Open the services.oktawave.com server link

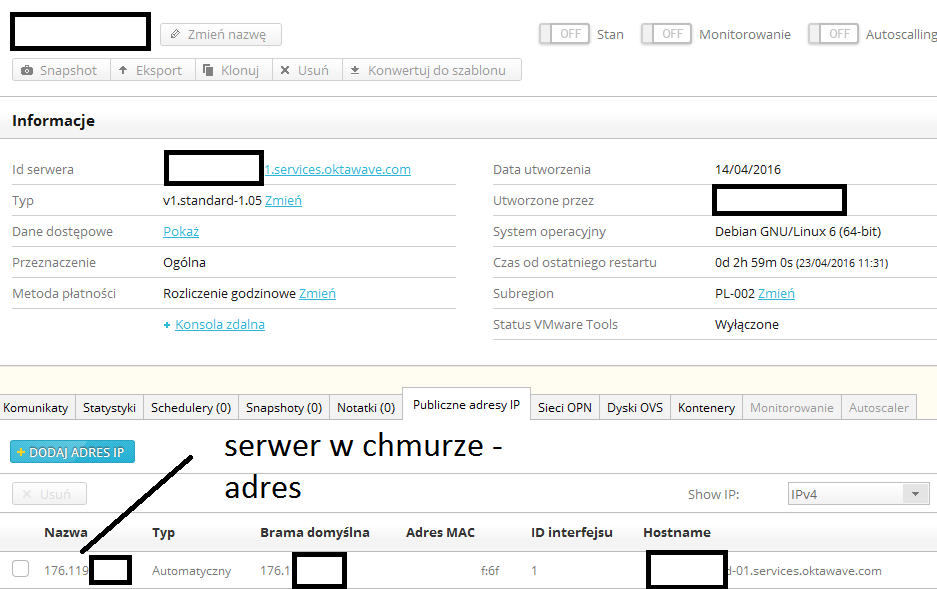338,170
